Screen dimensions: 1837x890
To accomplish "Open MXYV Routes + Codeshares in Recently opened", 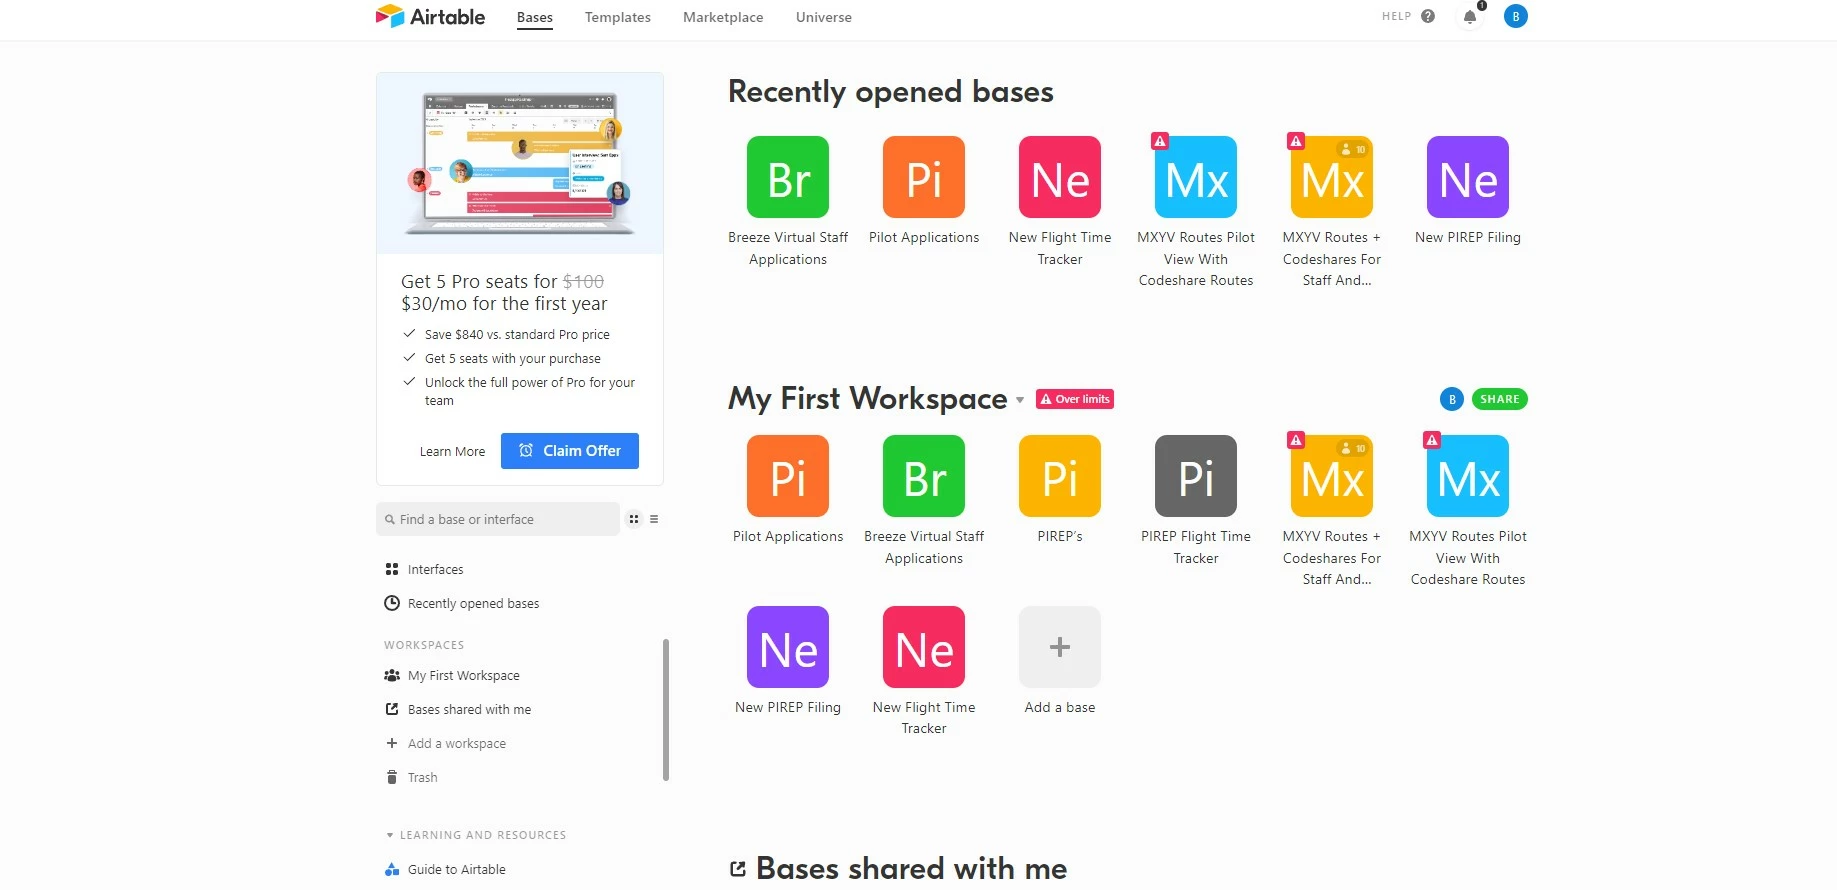I will pyautogui.click(x=1332, y=177).
